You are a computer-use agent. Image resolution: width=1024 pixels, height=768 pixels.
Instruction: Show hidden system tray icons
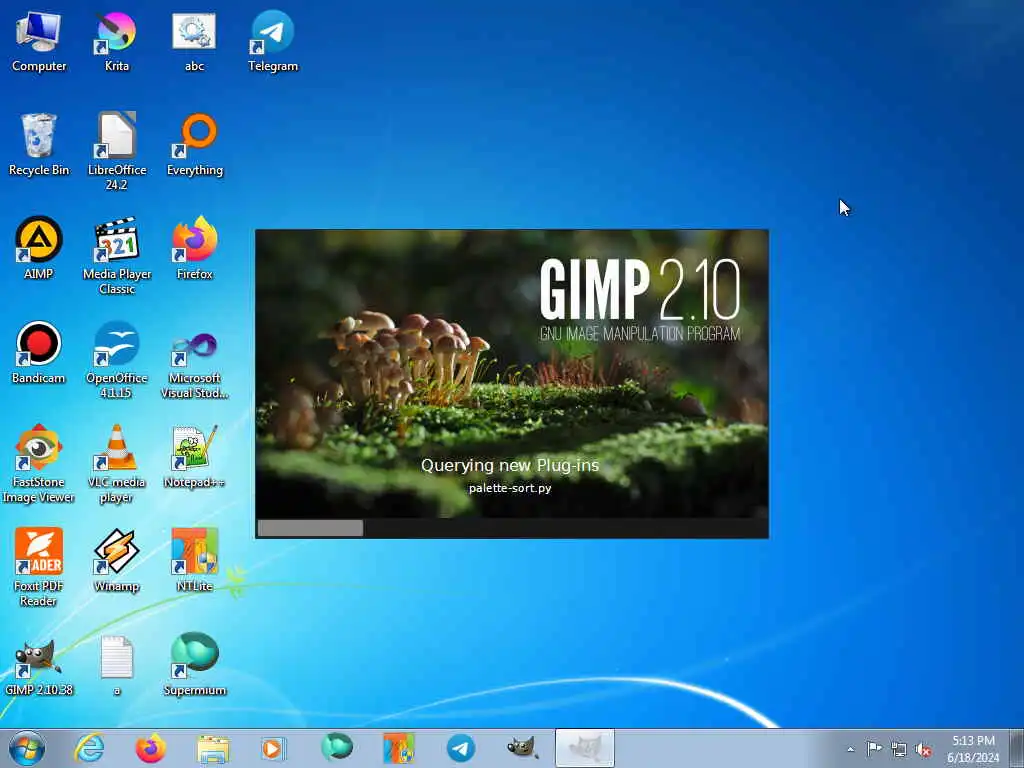pos(850,750)
